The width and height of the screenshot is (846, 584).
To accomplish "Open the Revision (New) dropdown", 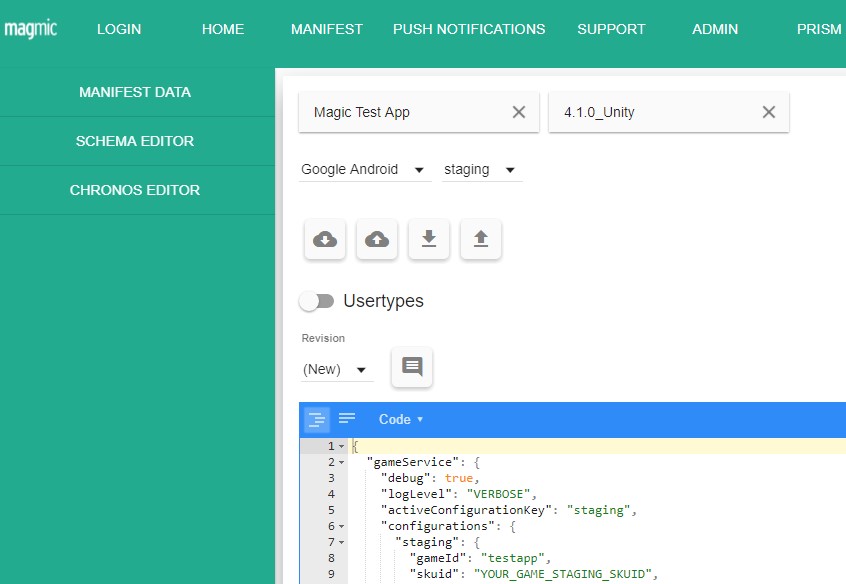I will [337, 369].
